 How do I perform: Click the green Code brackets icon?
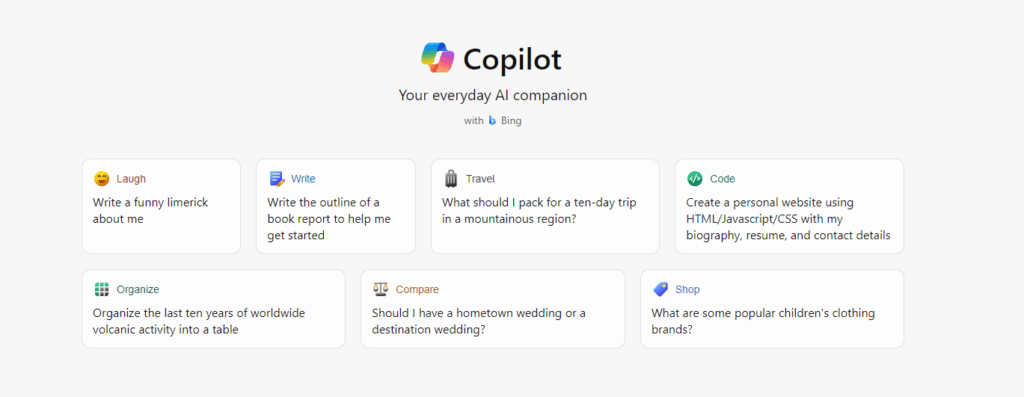pyautogui.click(x=695, y=178)
